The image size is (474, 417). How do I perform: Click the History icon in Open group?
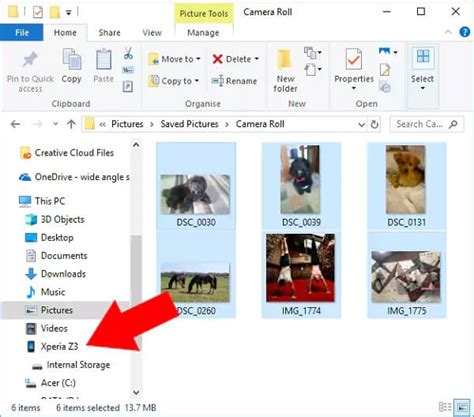coord(385,87)
